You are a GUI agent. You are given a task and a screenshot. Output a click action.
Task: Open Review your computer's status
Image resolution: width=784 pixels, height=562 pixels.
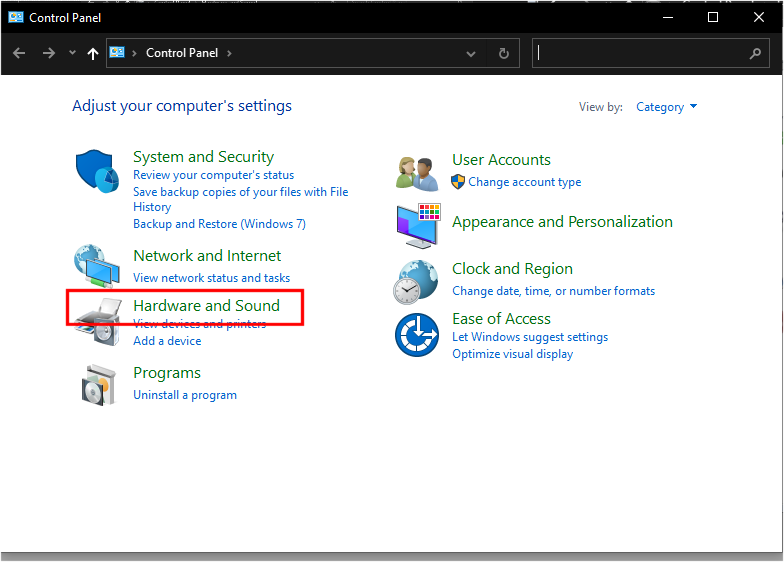[214, 175]
